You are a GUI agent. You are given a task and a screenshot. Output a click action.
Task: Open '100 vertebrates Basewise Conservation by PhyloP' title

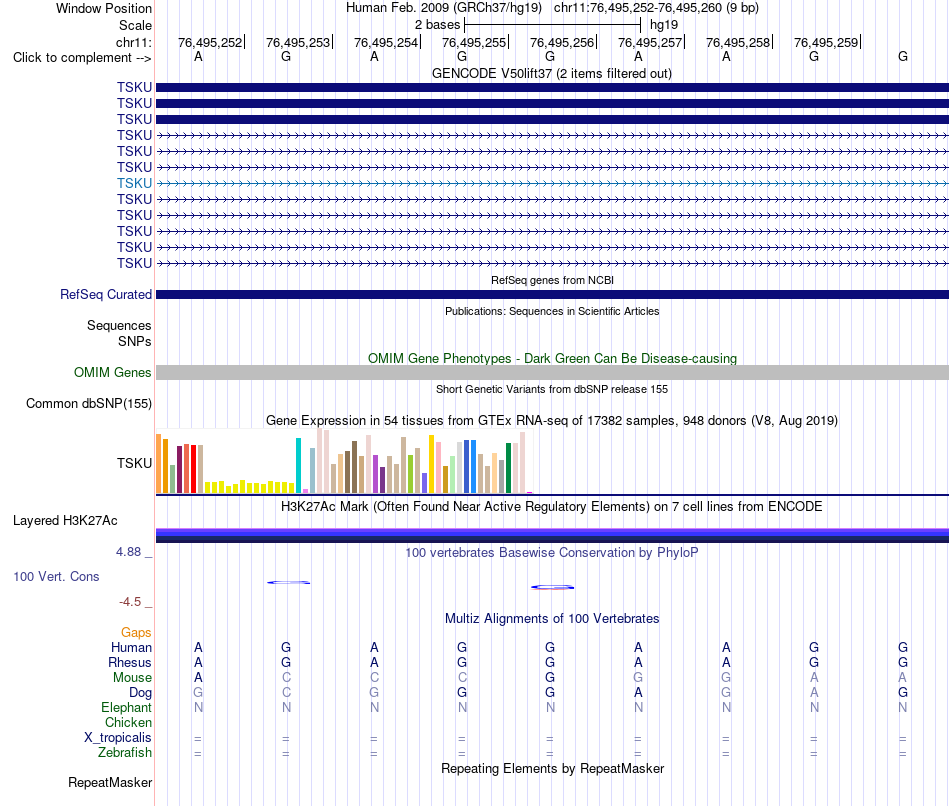pyautogui.click(x=552, y=553)
